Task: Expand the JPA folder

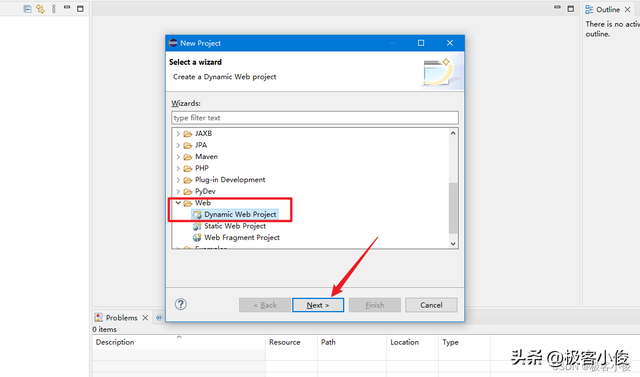Action: pos(178,145)
